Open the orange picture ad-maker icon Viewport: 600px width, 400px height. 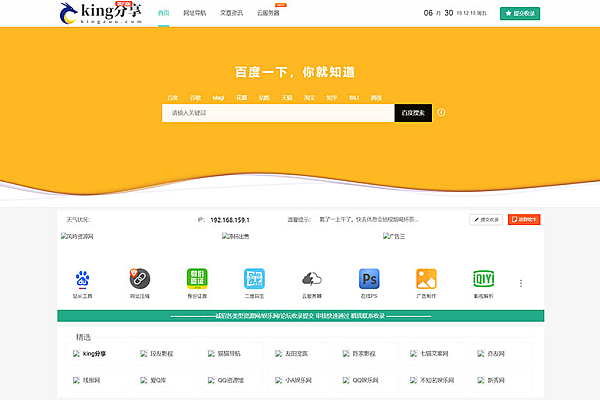(x=426, y=279)
